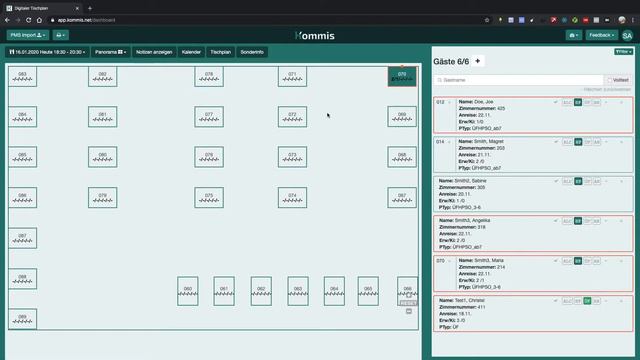Select table 088 on the floor plan

(x=22, y=279)
